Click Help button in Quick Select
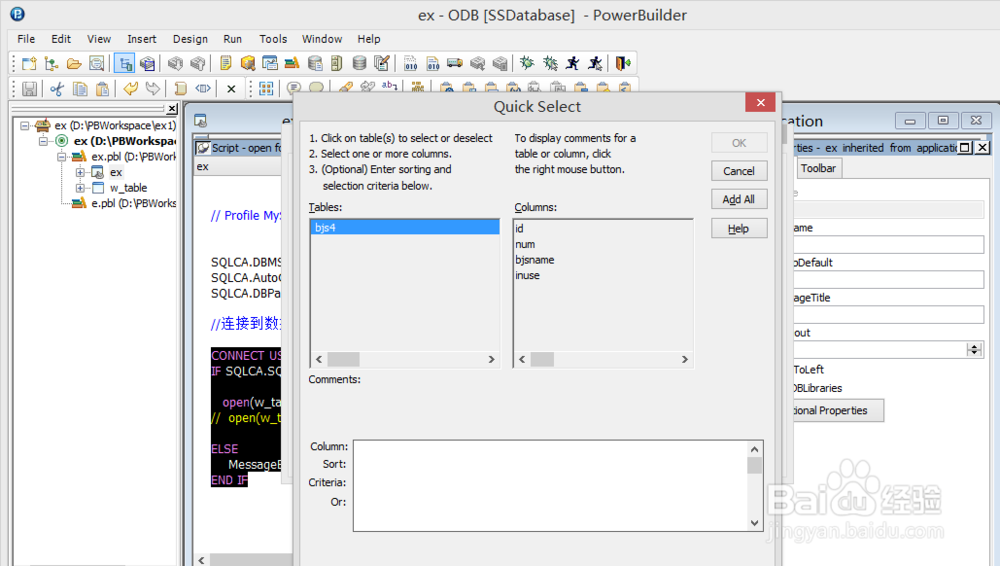This screenshot has height=566, width=1000. (739, 228)
